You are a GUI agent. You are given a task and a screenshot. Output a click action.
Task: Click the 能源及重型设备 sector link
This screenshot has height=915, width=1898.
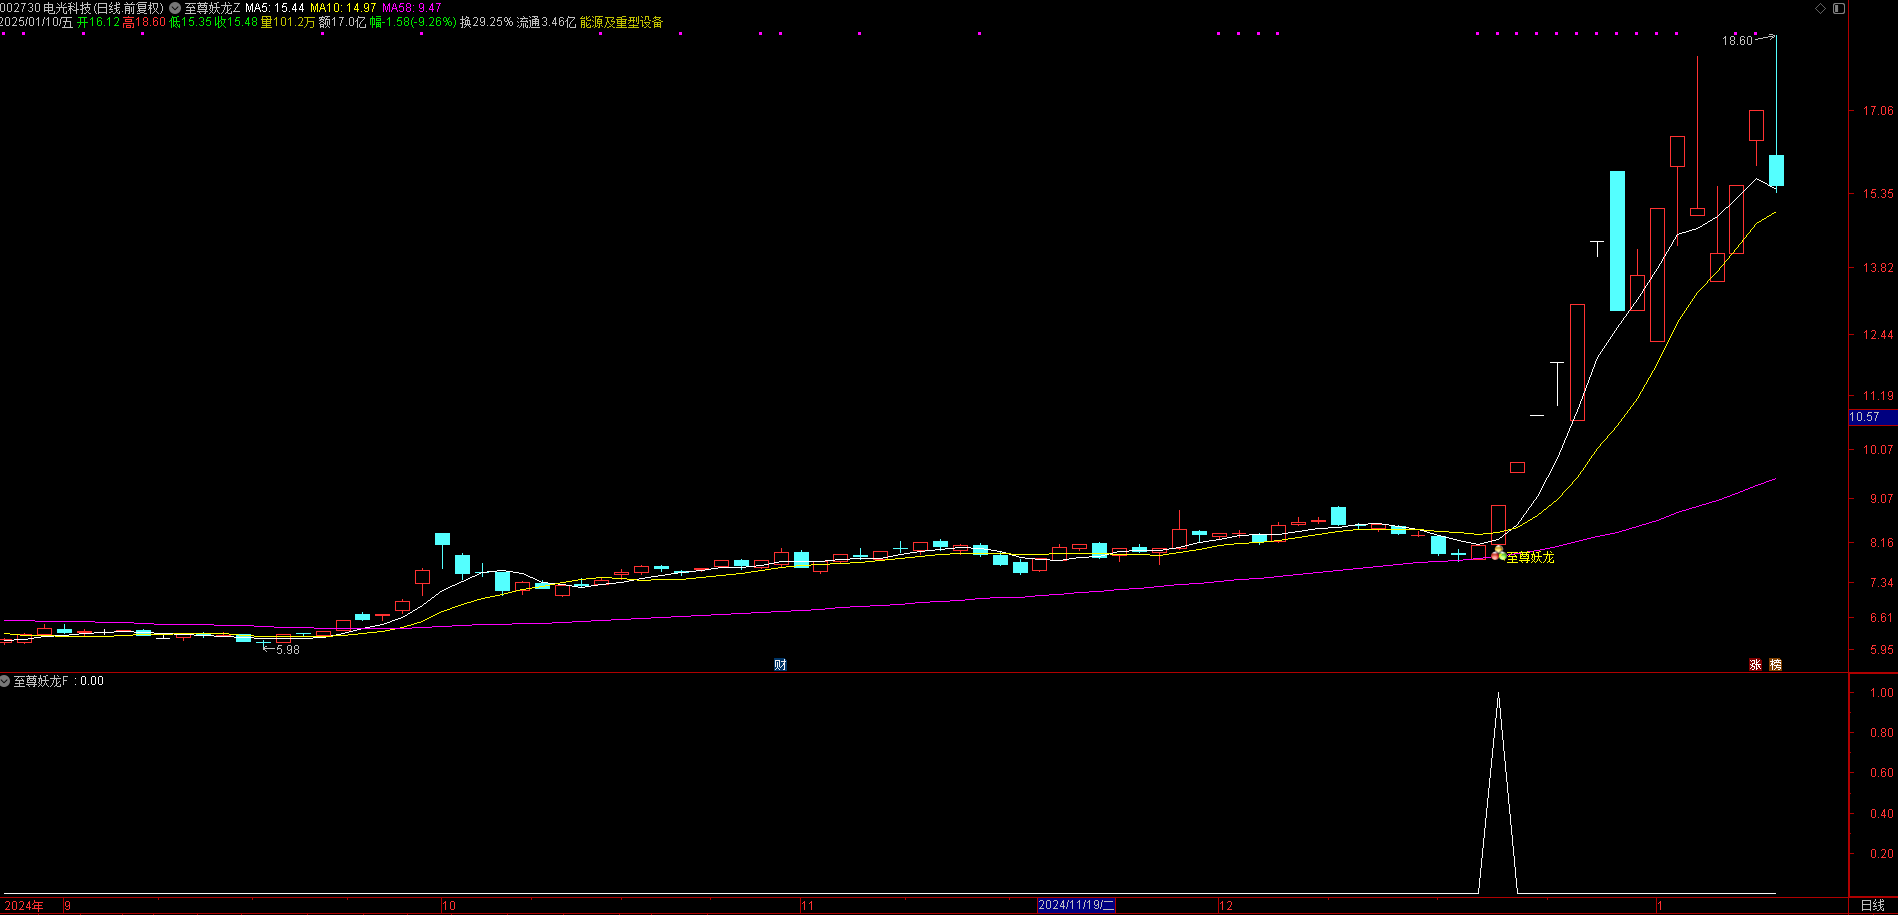621,22
